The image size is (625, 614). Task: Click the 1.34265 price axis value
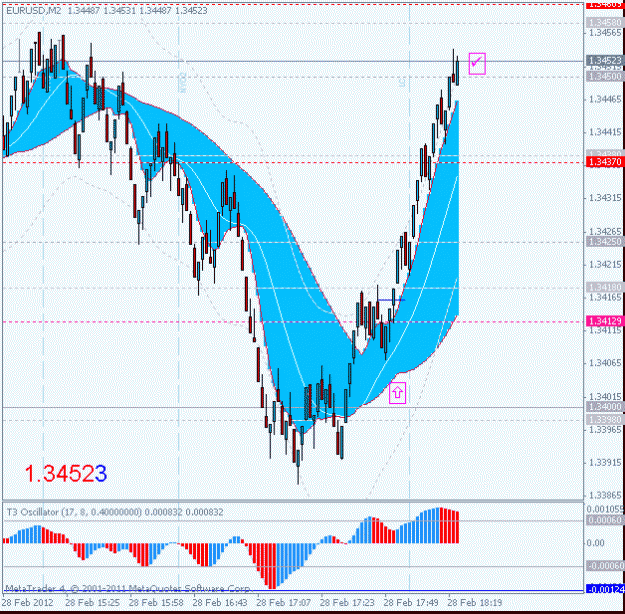(x=605, y=231)
